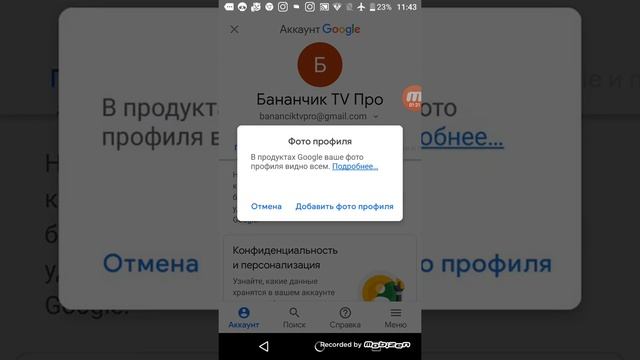Open the Mobizen floating recorder bubble
This screenshot has width=640, height=360.
412,98
